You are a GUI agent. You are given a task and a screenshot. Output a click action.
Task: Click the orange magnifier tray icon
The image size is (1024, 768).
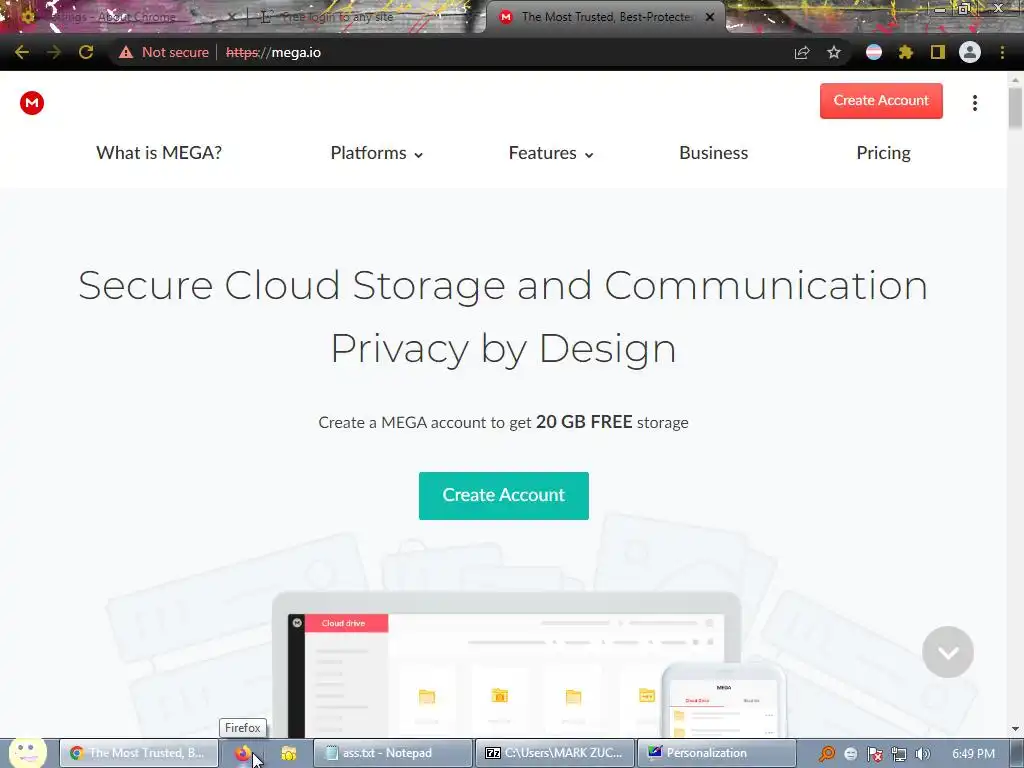coord(827,754)
